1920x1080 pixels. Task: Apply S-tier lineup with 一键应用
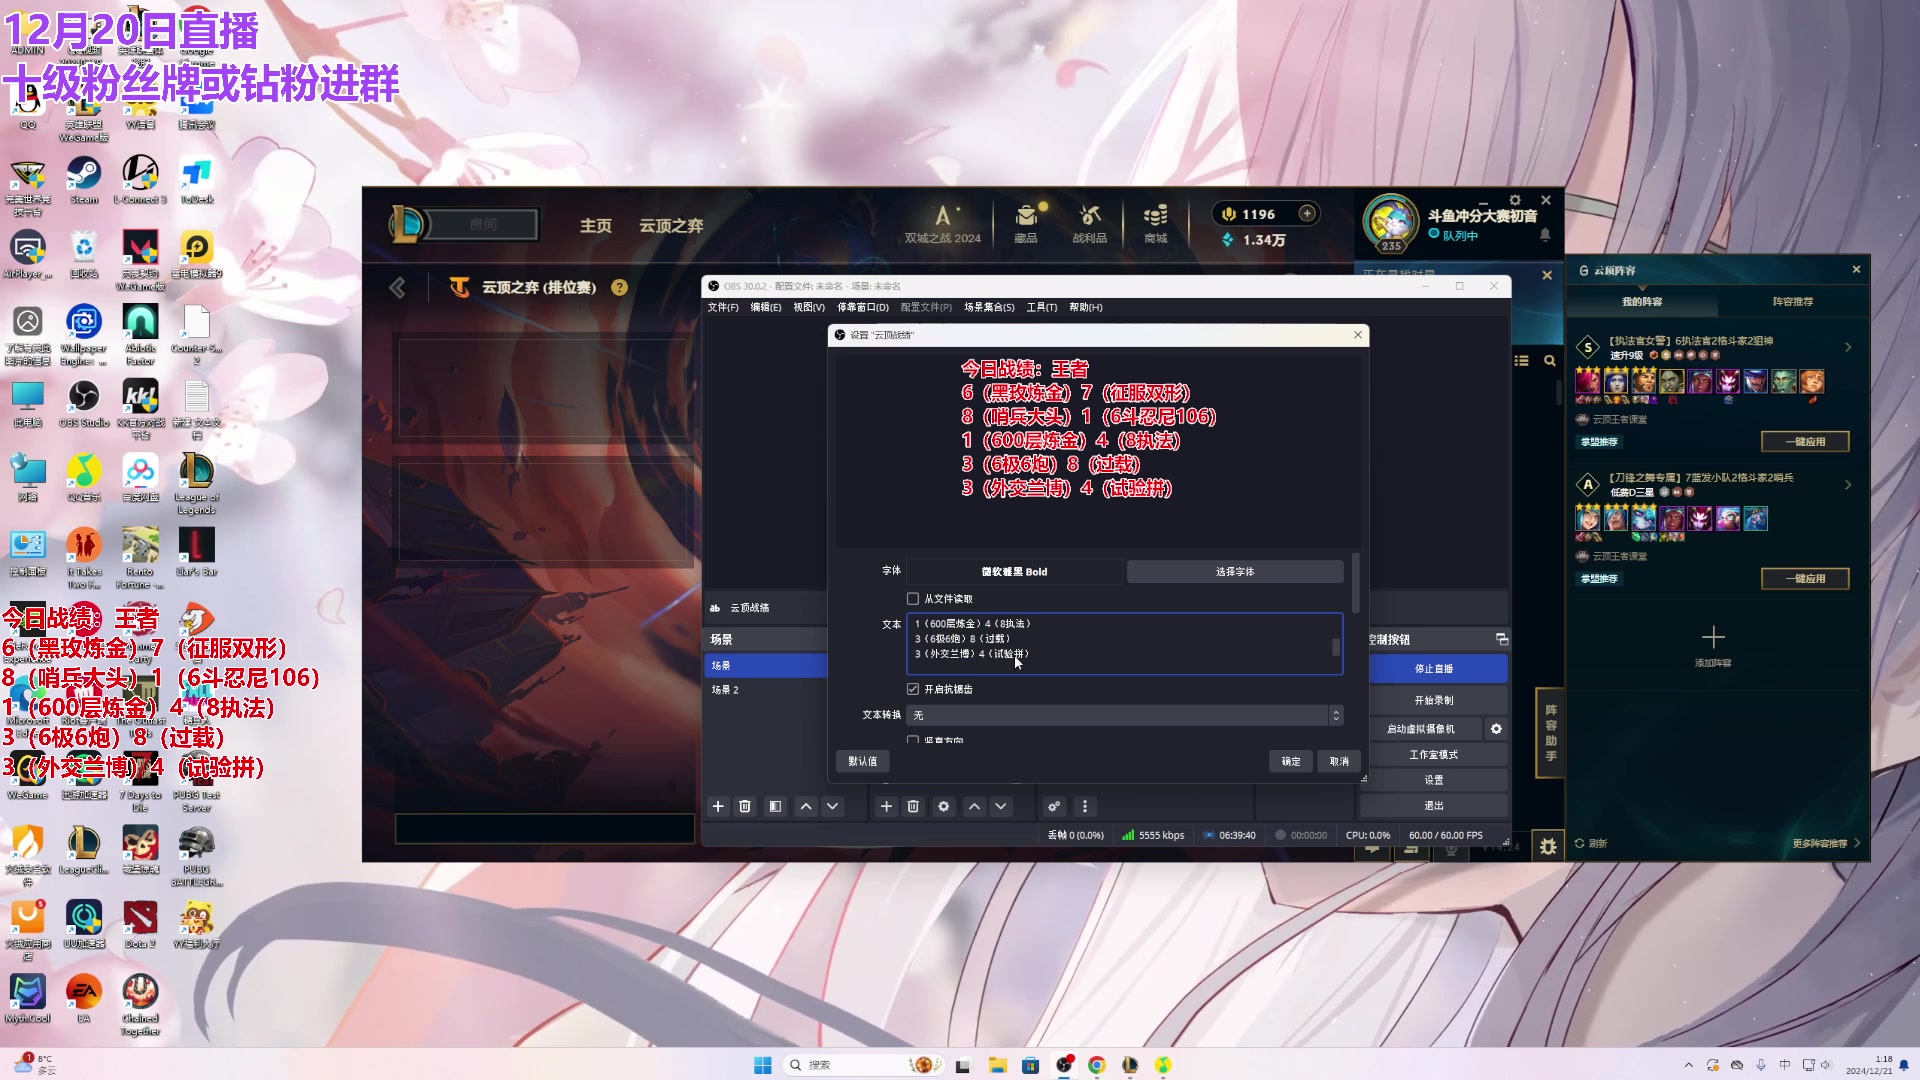[x=1805, y=442]
